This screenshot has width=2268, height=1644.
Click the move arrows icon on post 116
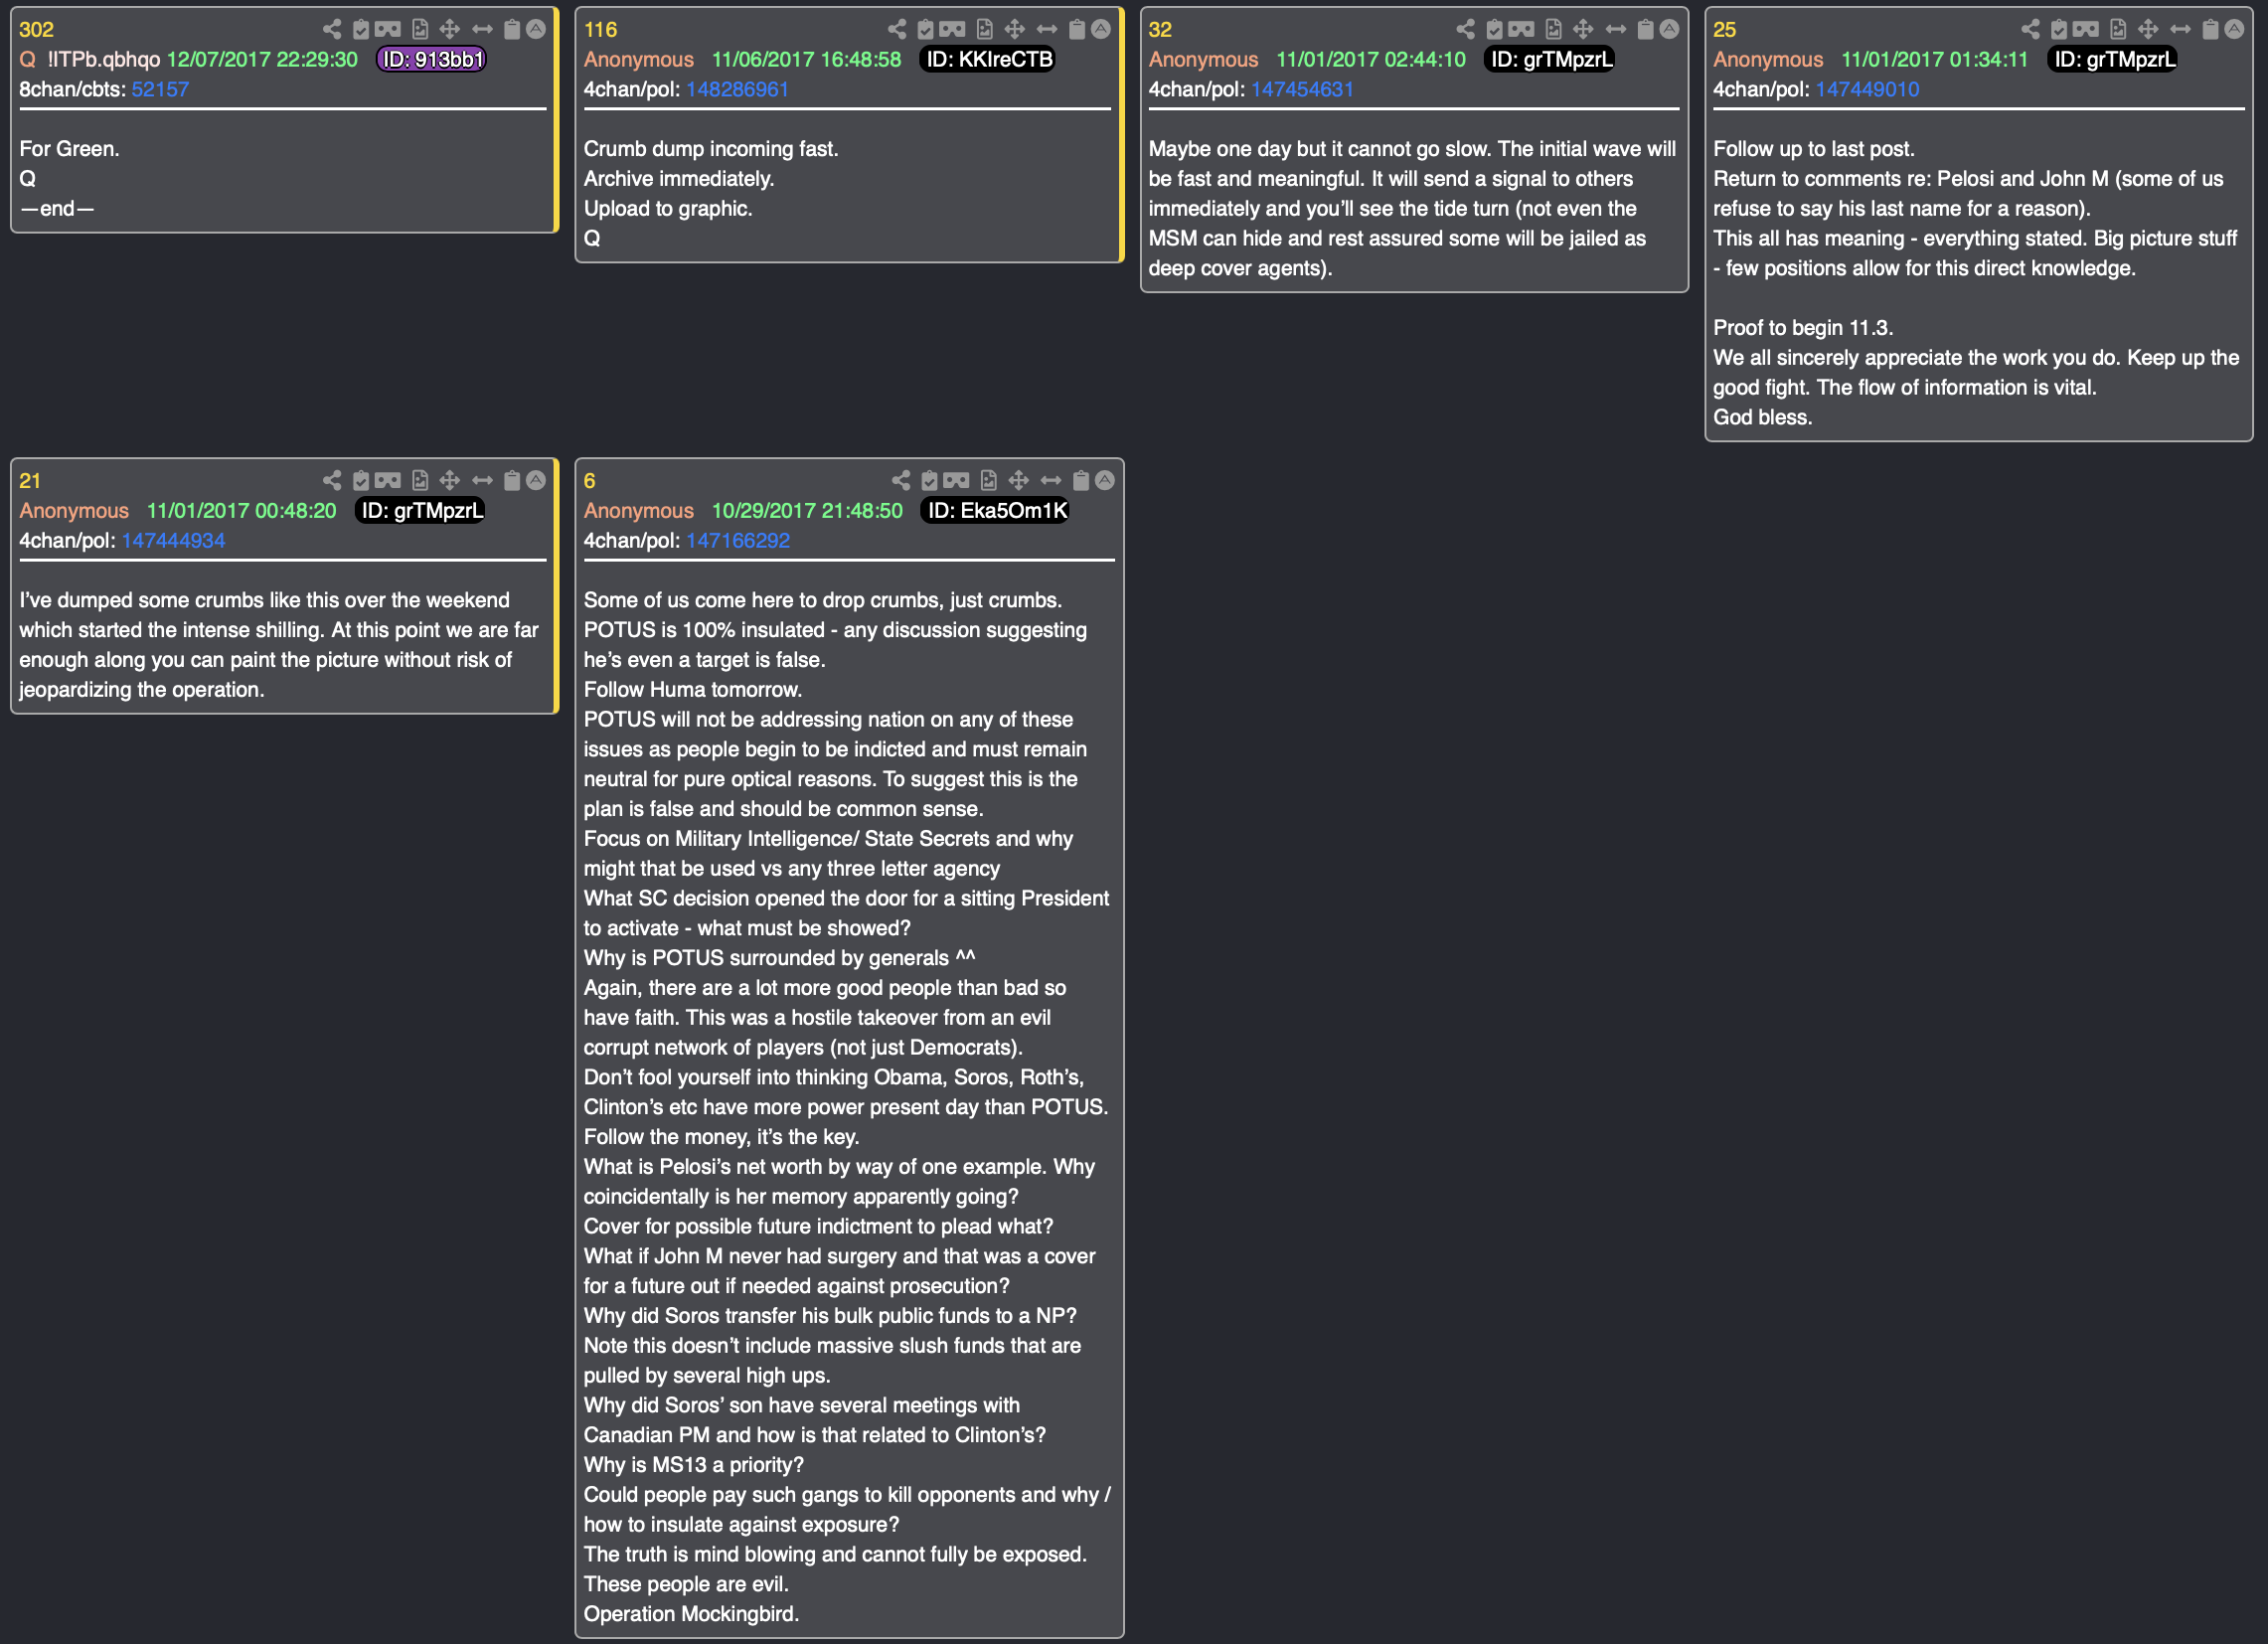(x=1015, y=29)
